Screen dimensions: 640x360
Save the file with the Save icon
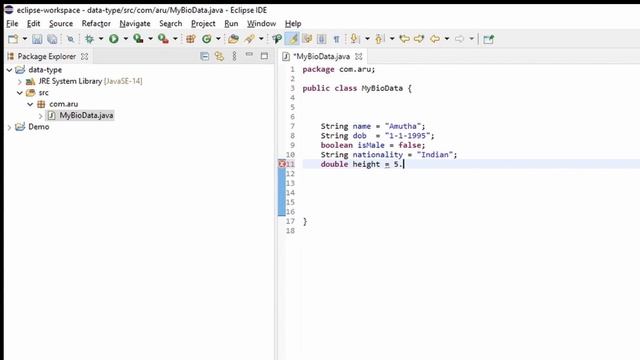pos(37,39)
